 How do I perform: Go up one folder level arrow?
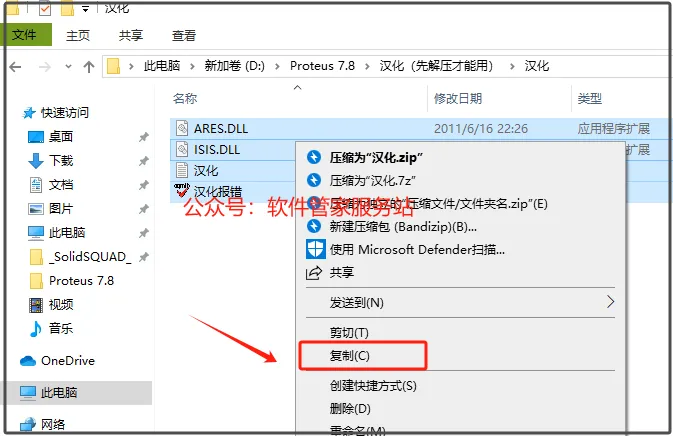89,67
